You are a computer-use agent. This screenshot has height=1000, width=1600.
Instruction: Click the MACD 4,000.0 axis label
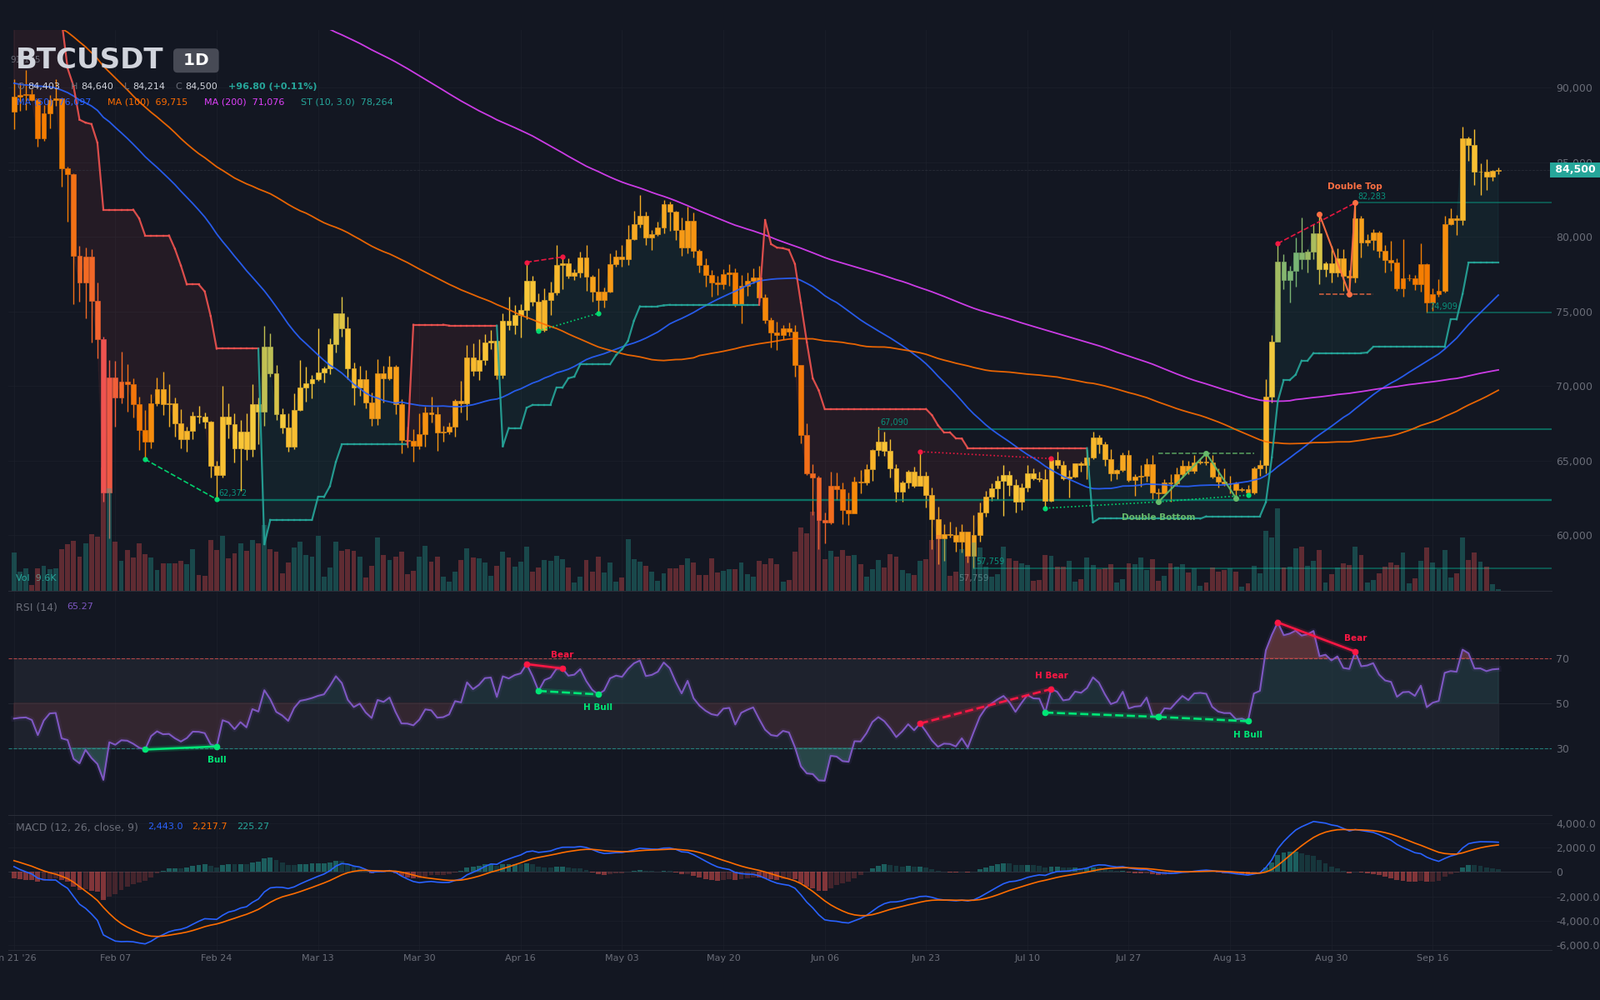pos(1575,824)
